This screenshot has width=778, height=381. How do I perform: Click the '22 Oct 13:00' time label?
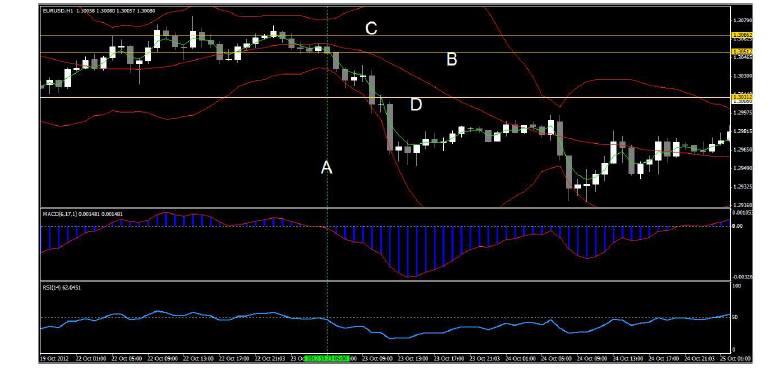pos(198,358)
